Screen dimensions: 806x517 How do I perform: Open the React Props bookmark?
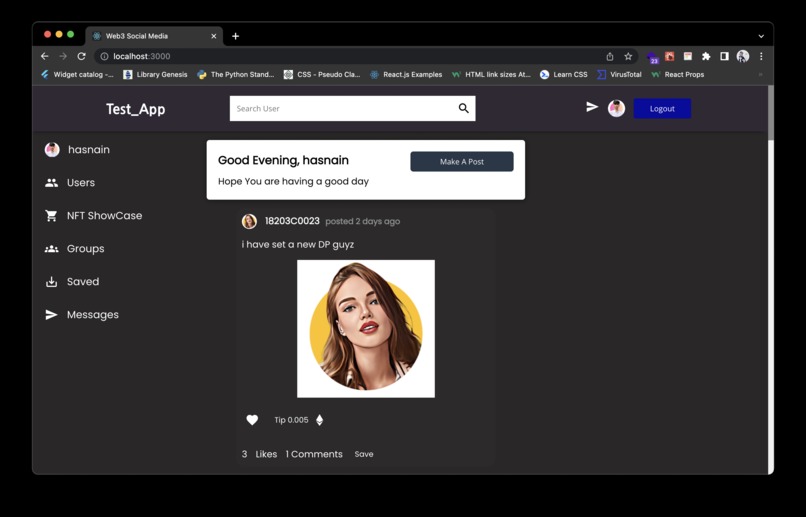point(677,75)
